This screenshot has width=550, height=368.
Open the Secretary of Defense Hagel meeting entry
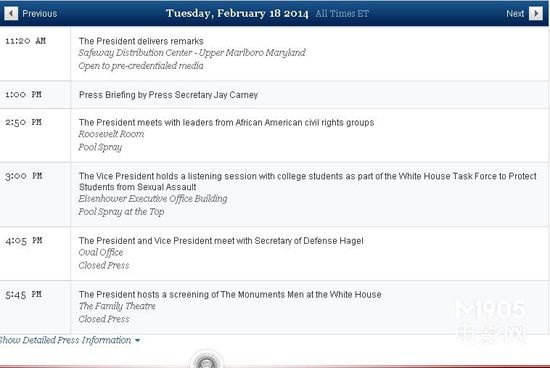point(221,241)
